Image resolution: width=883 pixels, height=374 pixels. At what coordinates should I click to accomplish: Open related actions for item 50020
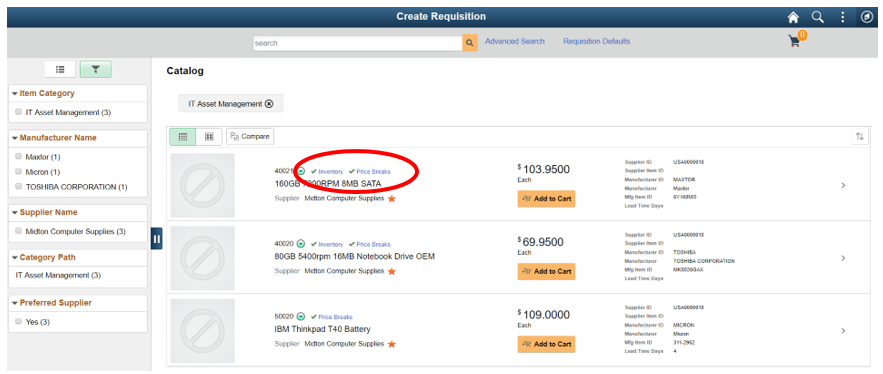[x=301, y=317]
